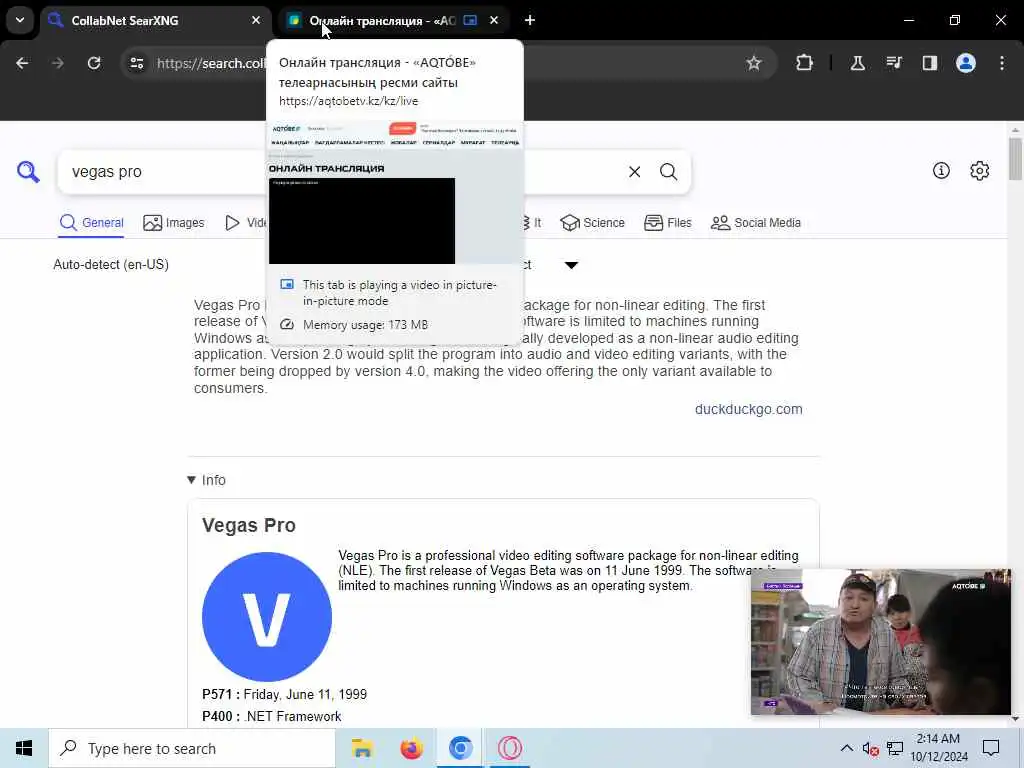1024x768 pixels.
Task: Click the network tray icon
Action: [895, 748]
